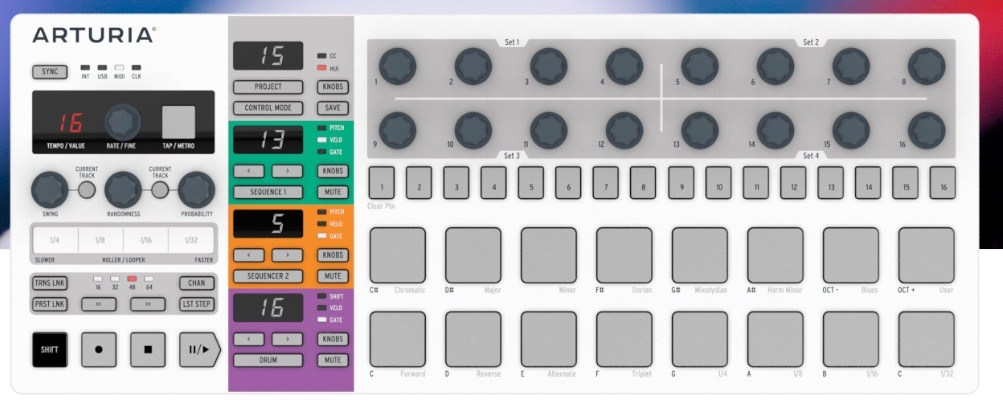Click the LST STEP button

pos(196,304)
